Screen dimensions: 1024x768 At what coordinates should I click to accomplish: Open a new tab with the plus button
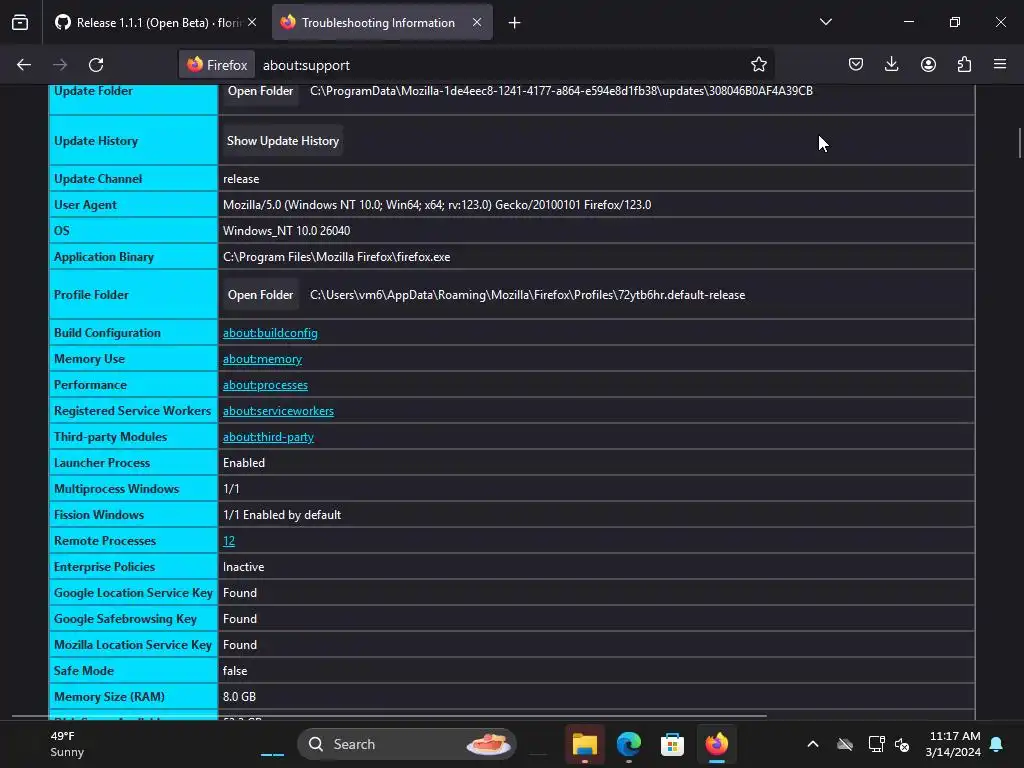[x=515, y=23]
